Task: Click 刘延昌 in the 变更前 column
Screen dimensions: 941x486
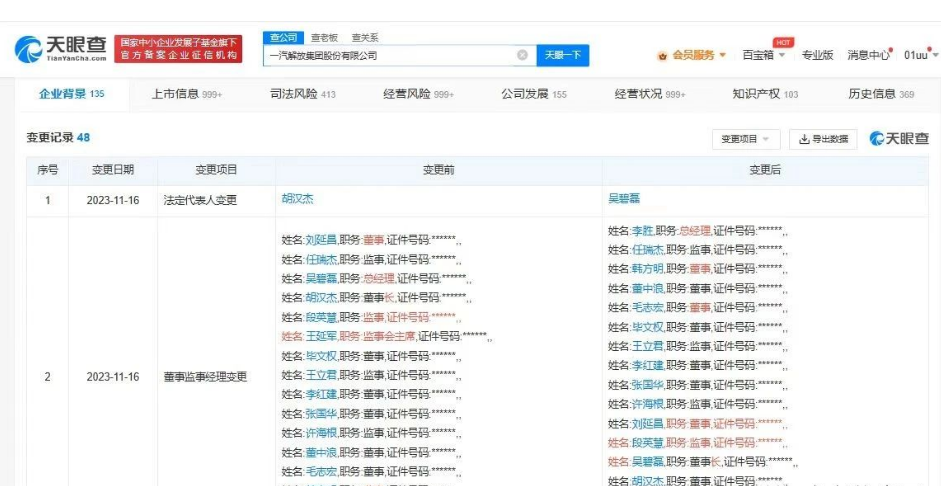Action: 320,240
